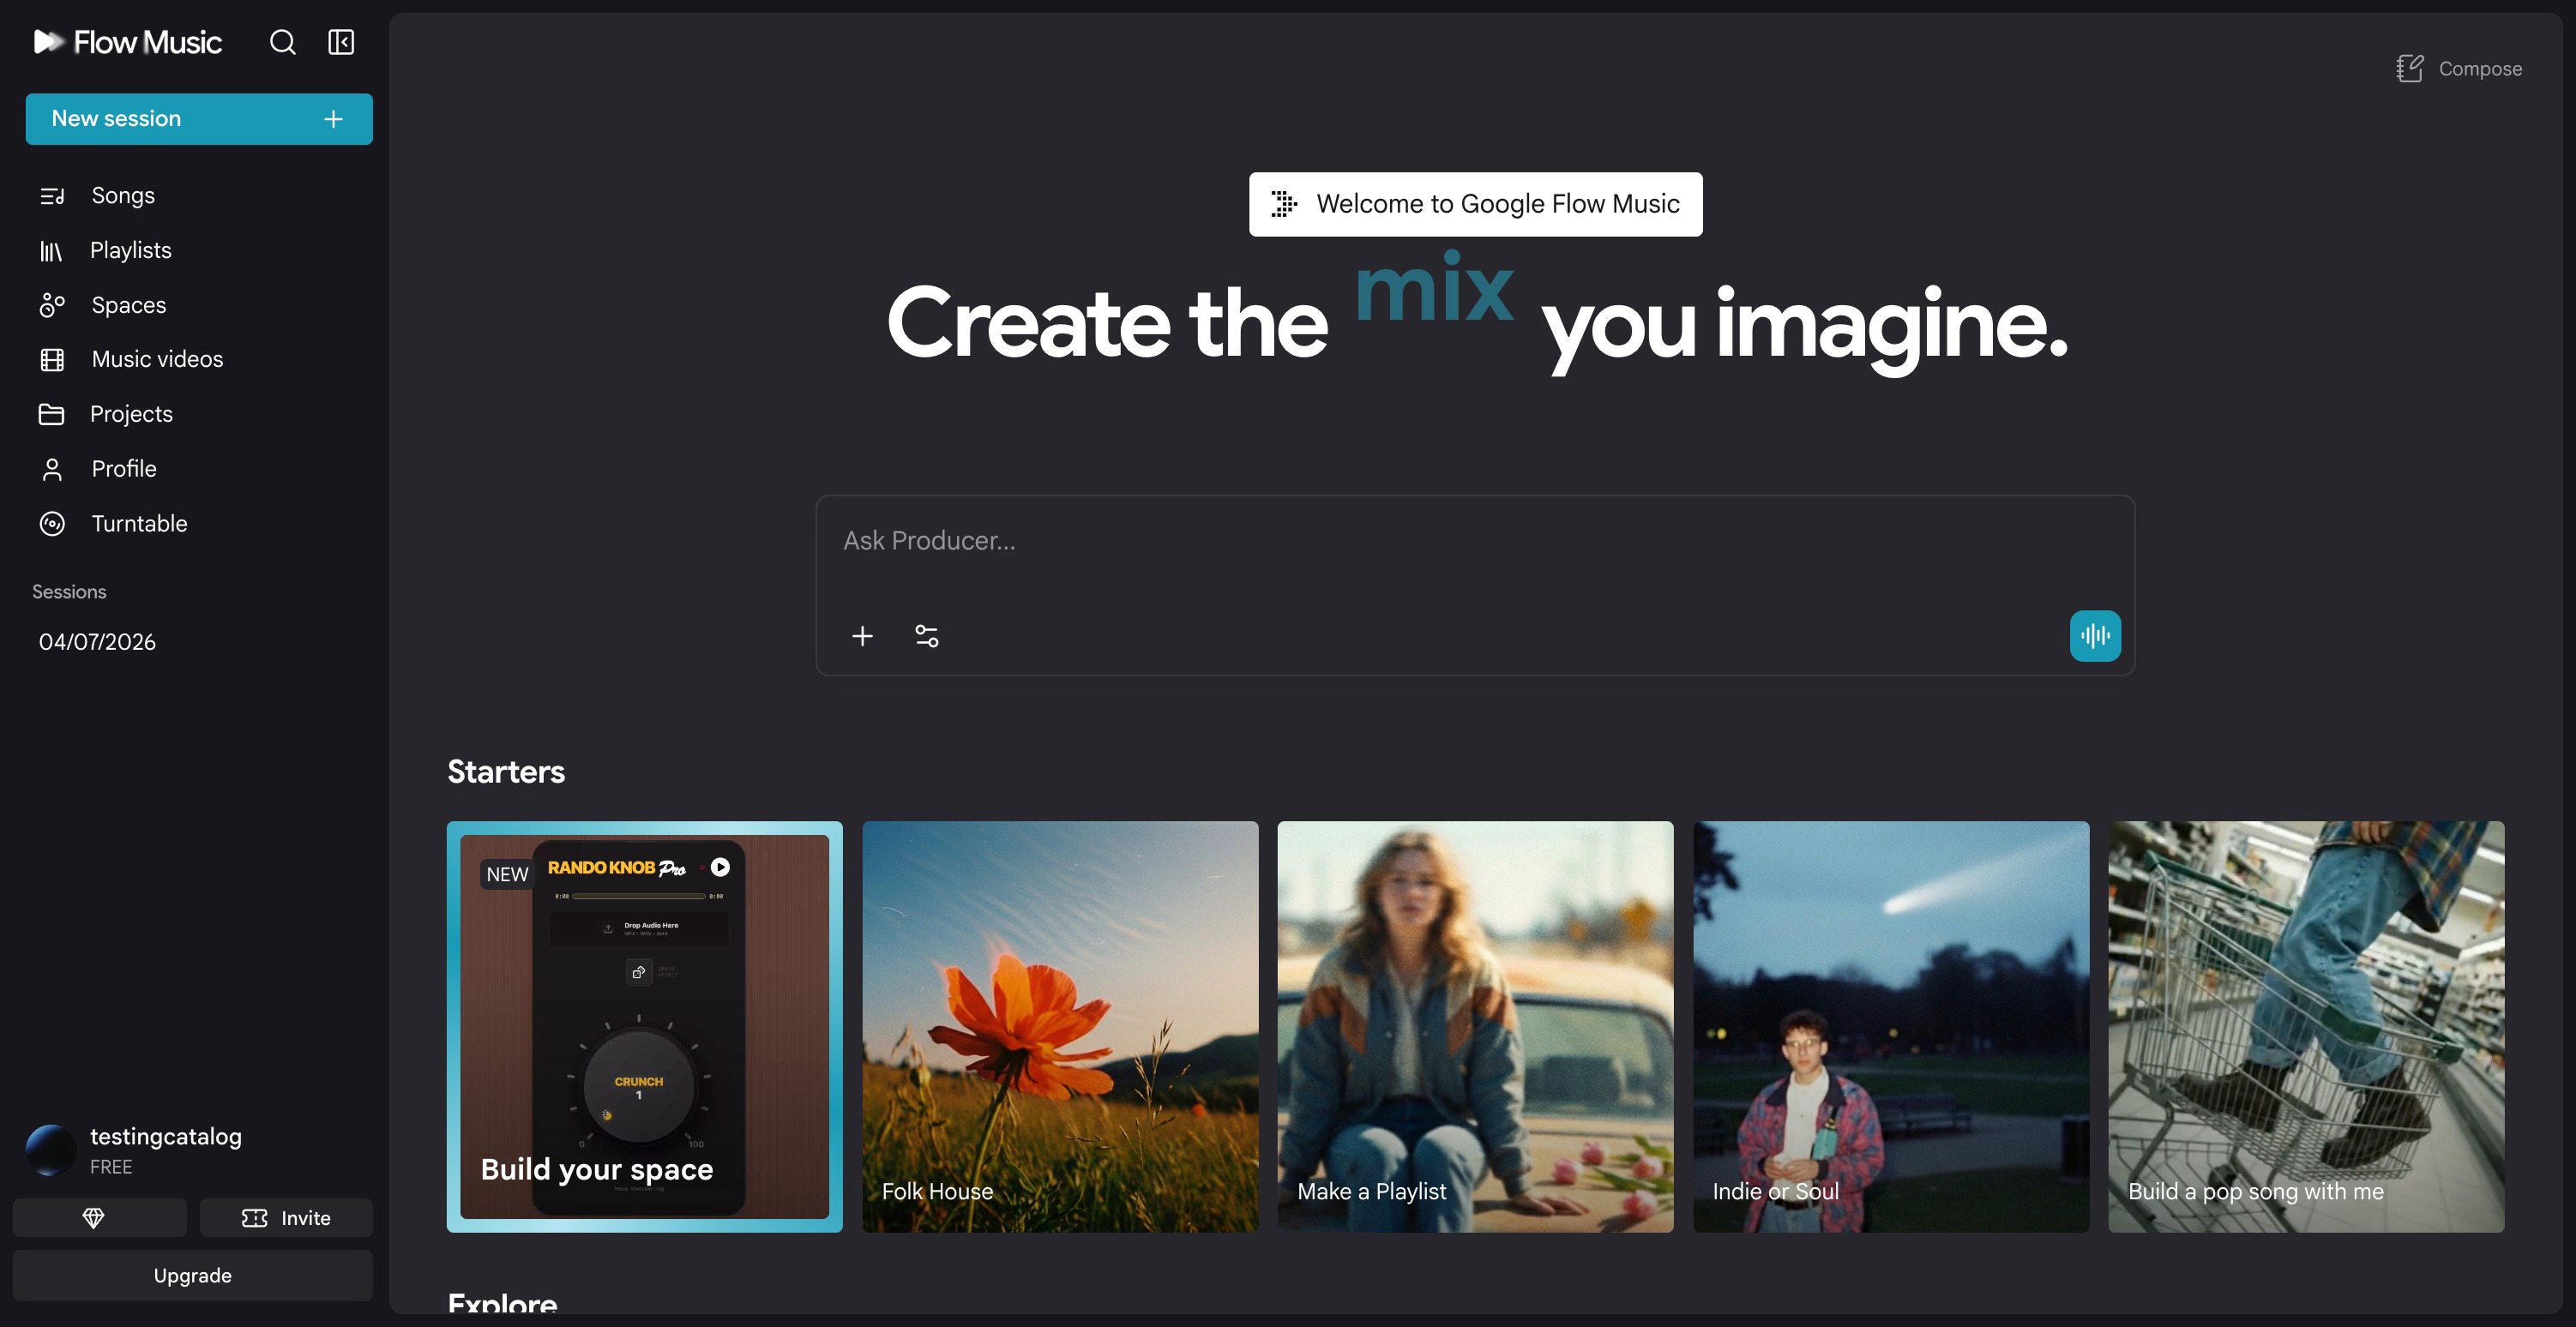This screenshot has width=2576, height=1327.
Task: Select the Folk House starter card
Action: click(1059, 1026)
